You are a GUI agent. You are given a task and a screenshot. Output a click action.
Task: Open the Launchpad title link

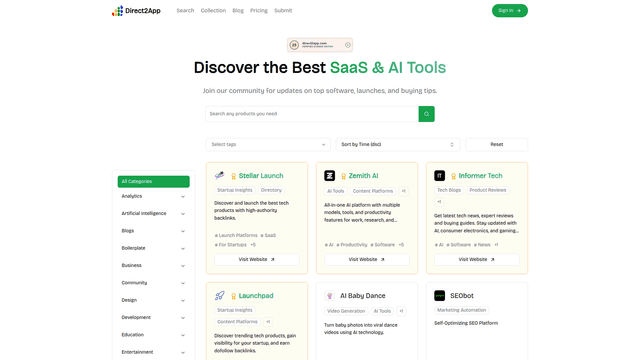(x=256, y=296)
